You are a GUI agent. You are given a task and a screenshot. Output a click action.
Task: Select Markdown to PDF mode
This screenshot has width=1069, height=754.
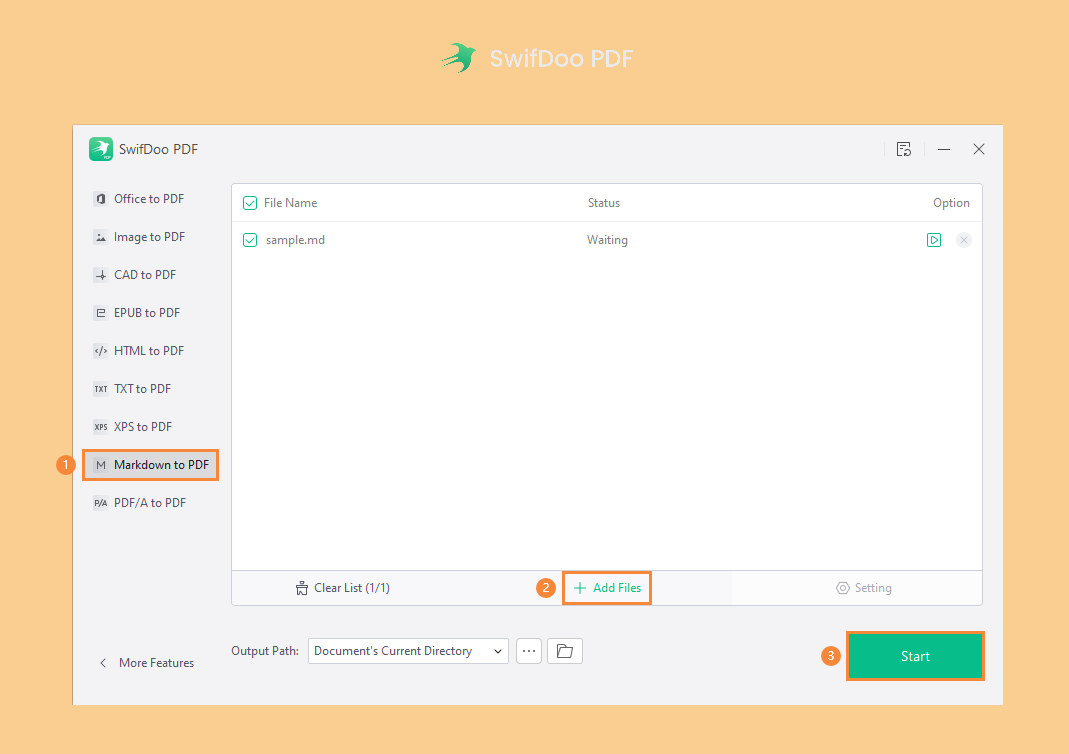pos(150,465)
